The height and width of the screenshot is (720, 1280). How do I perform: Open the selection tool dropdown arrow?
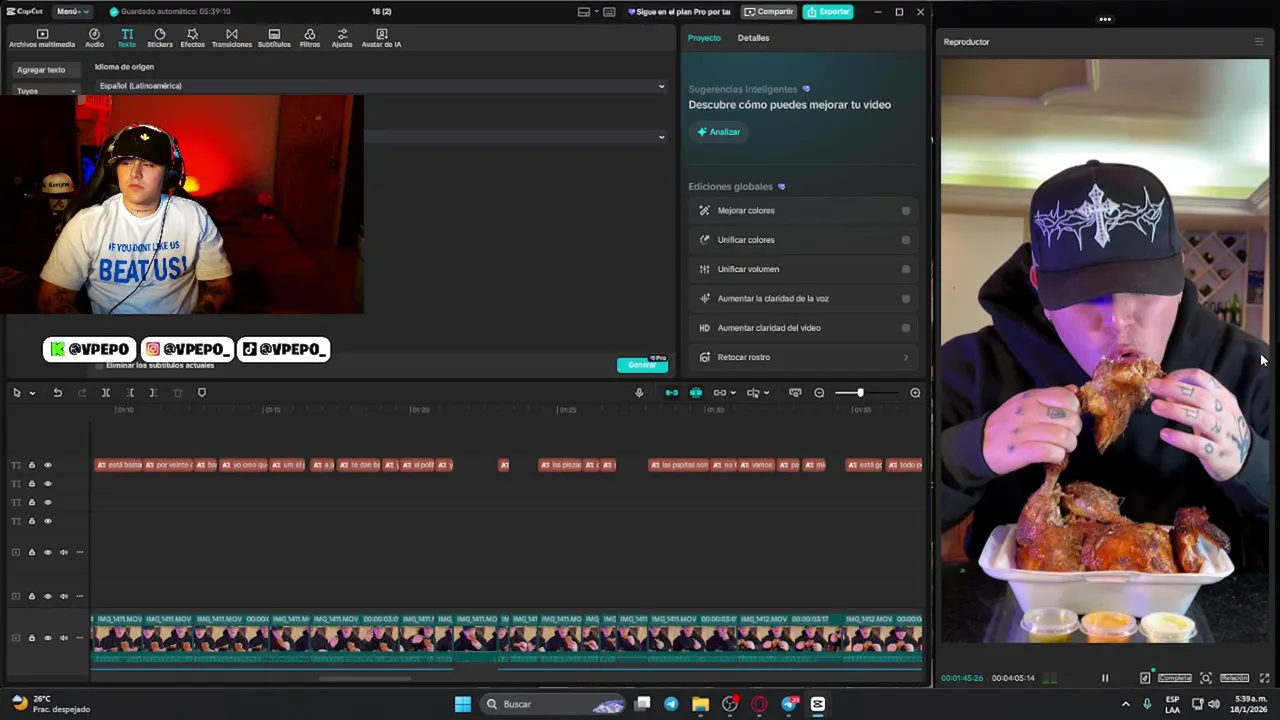click(x=32, y=393)
